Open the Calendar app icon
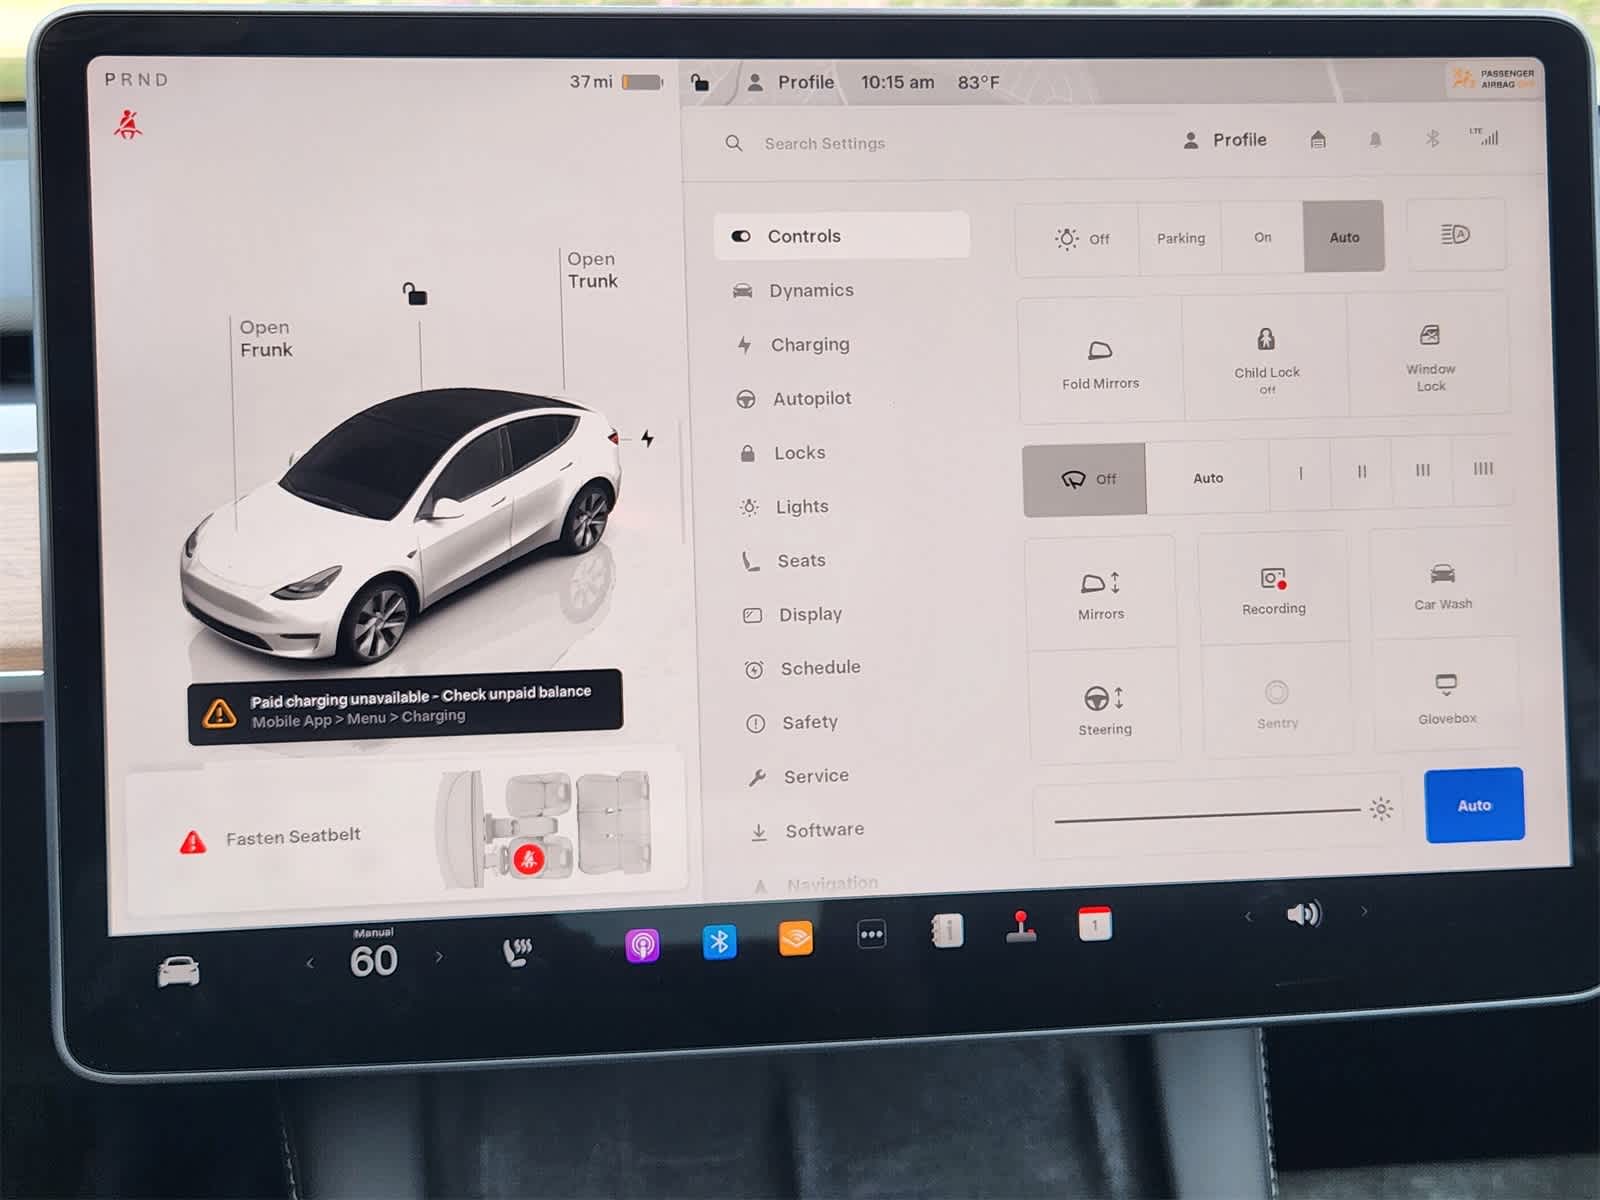 click(x=1095, y=923)
